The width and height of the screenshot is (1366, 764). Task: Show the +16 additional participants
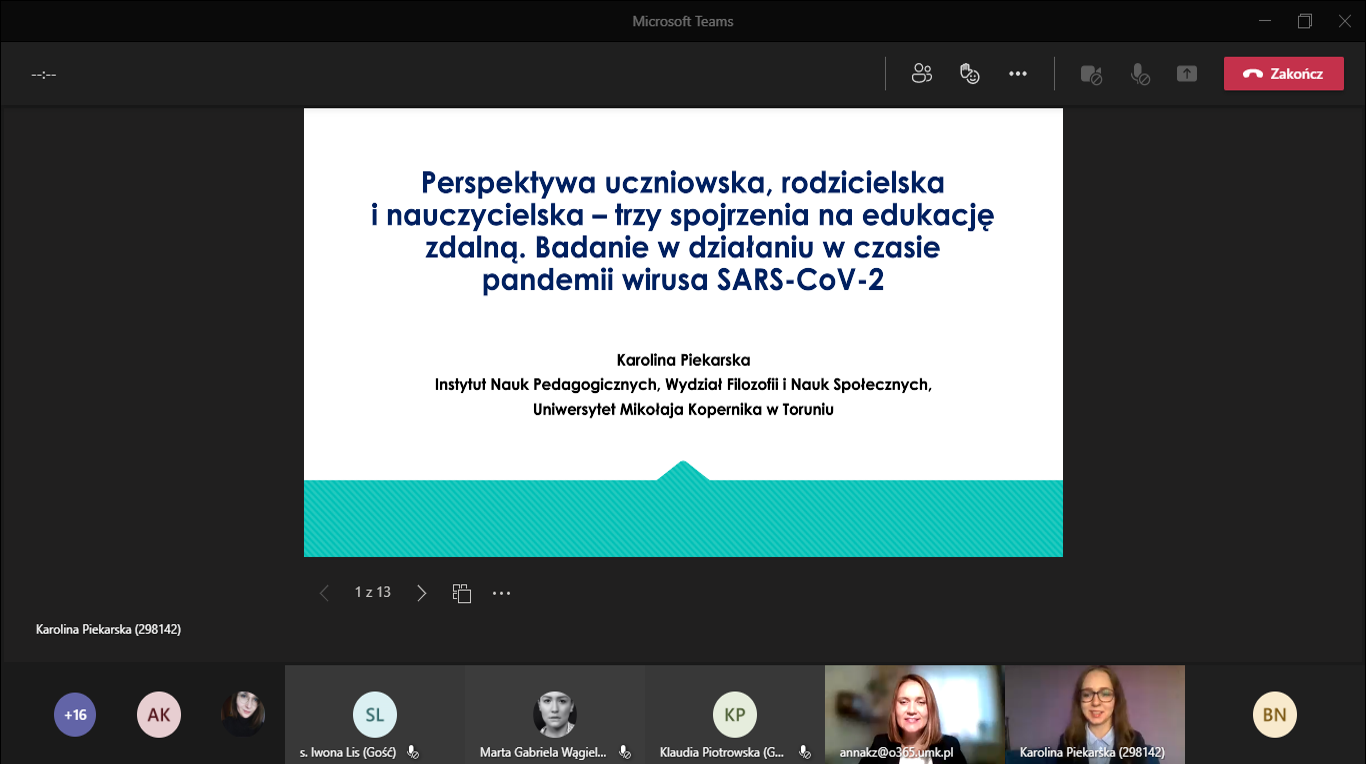point(75,715)
